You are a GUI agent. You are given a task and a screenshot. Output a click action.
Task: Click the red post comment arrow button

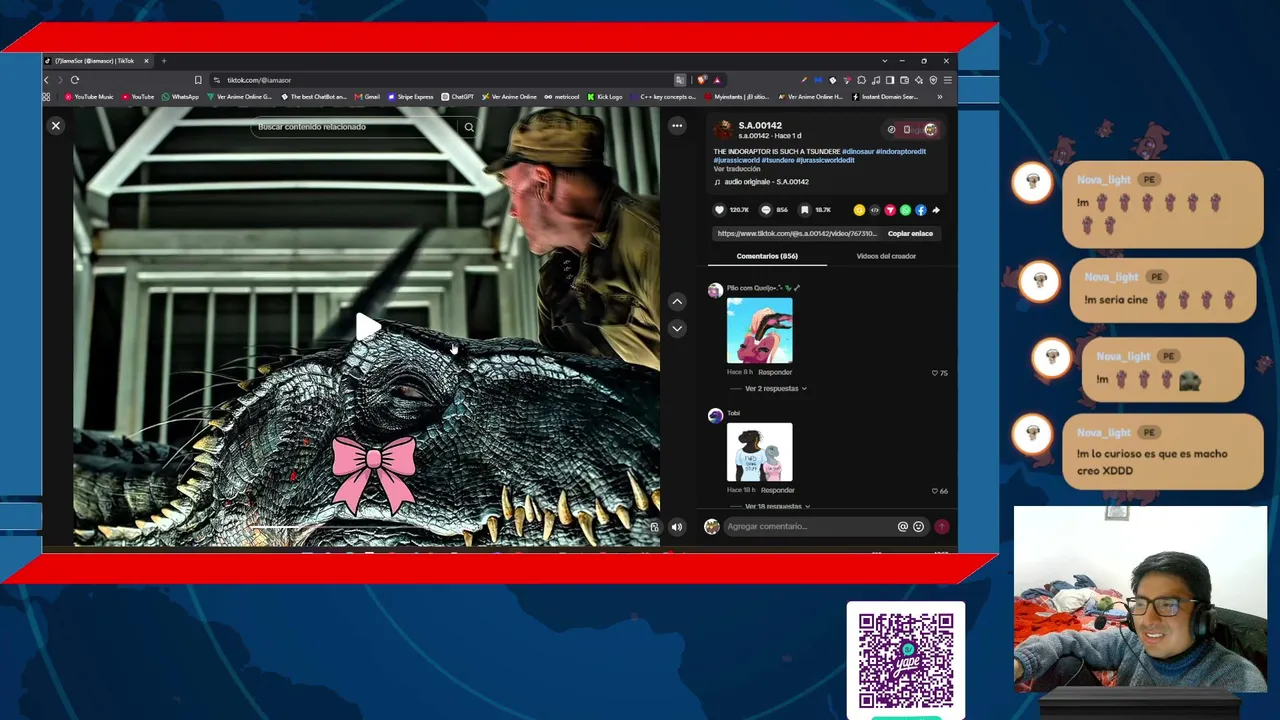click(941, 527)
